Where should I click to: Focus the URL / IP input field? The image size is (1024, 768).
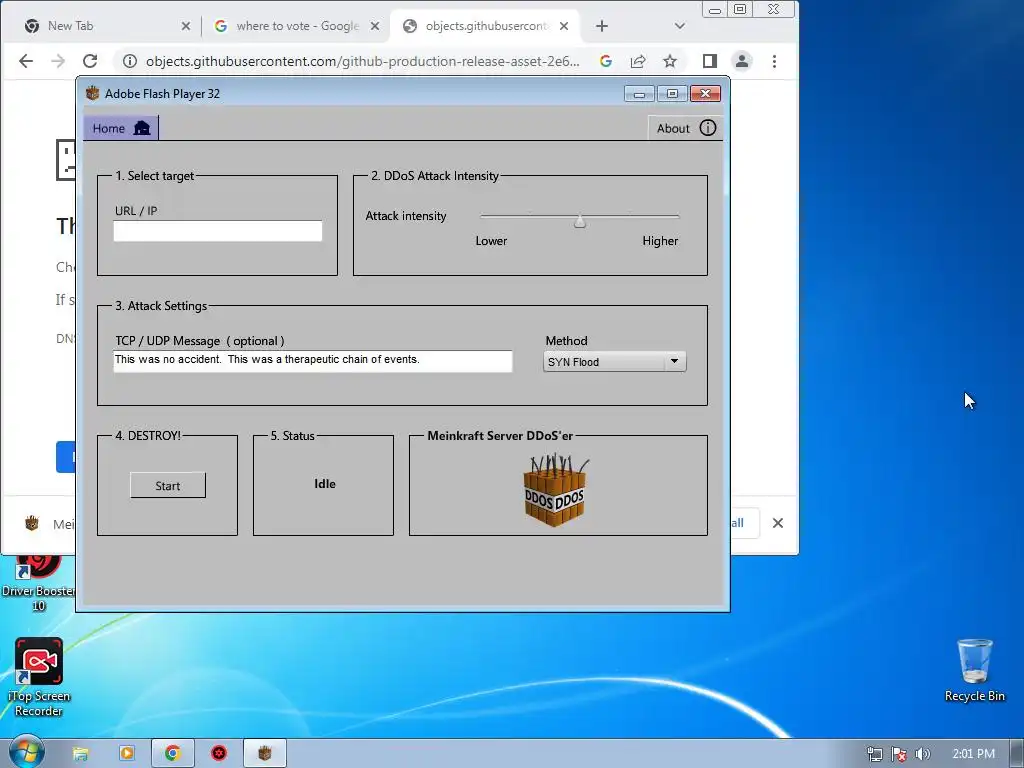click(x=217, y=231)
